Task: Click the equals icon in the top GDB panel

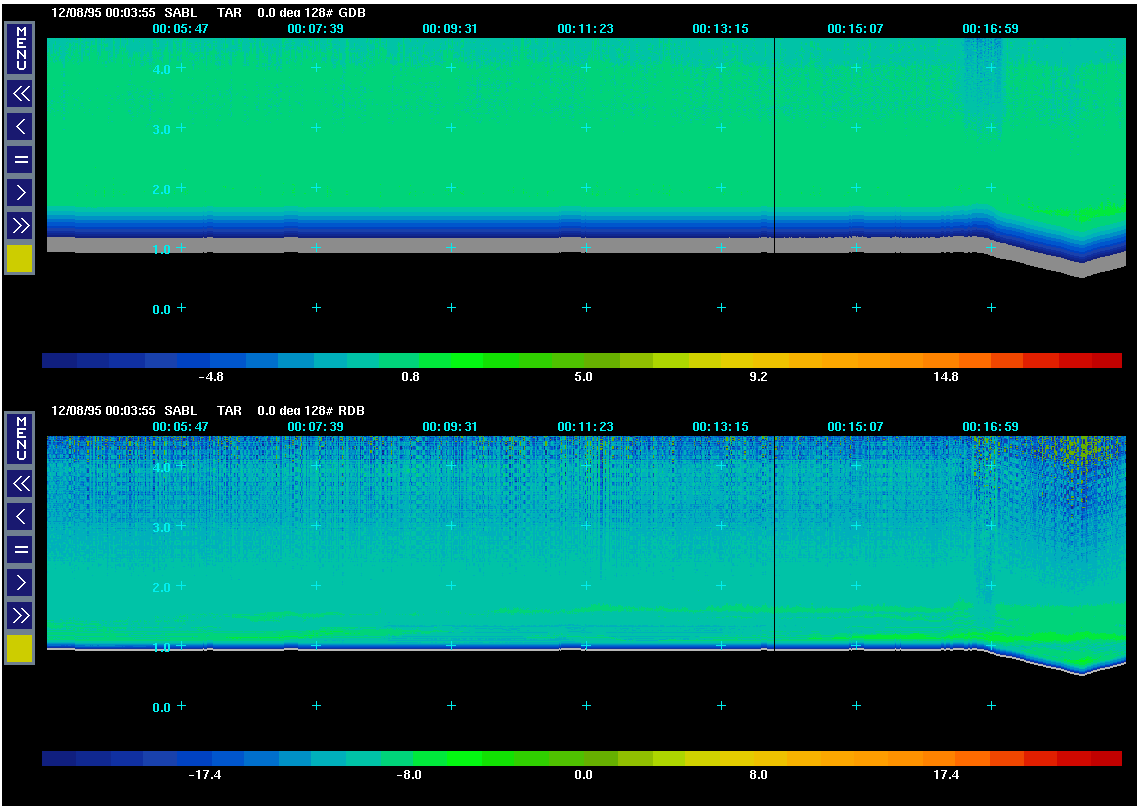Action: [20, 159]
